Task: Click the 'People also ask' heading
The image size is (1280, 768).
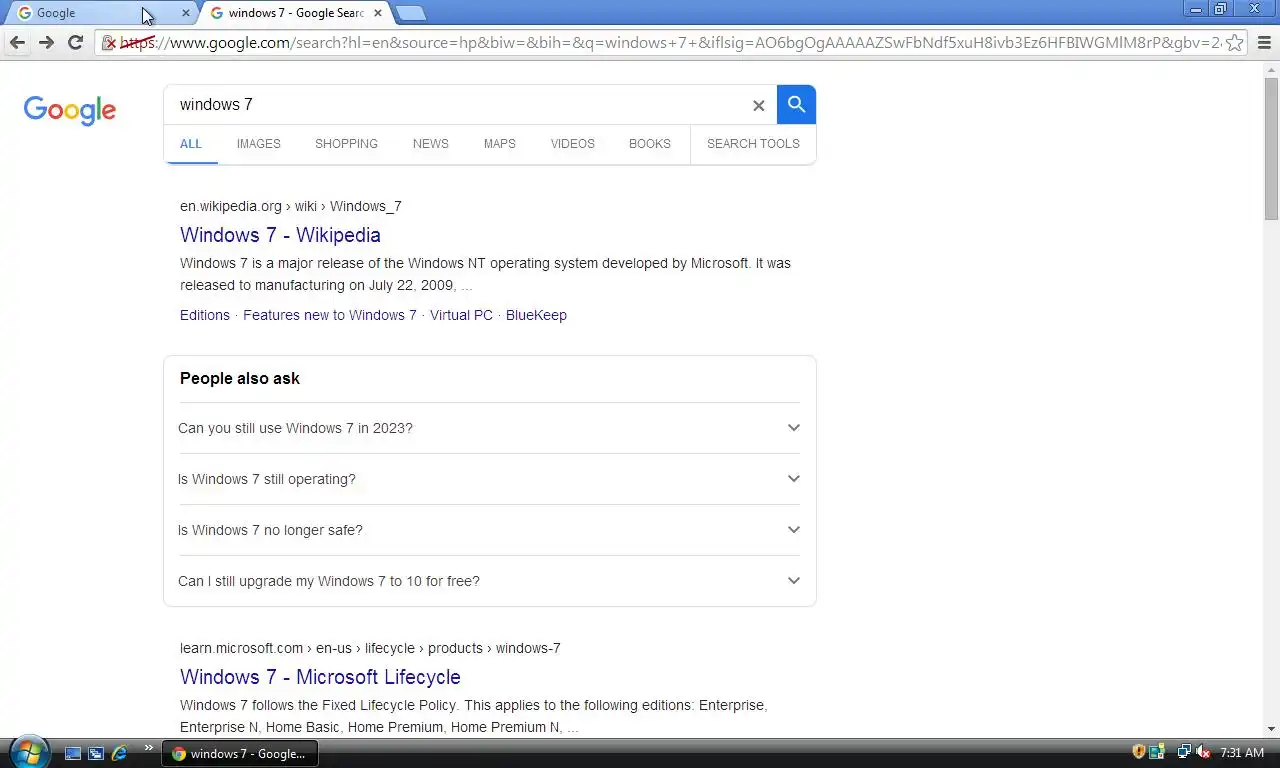Action: click(240, 378)
